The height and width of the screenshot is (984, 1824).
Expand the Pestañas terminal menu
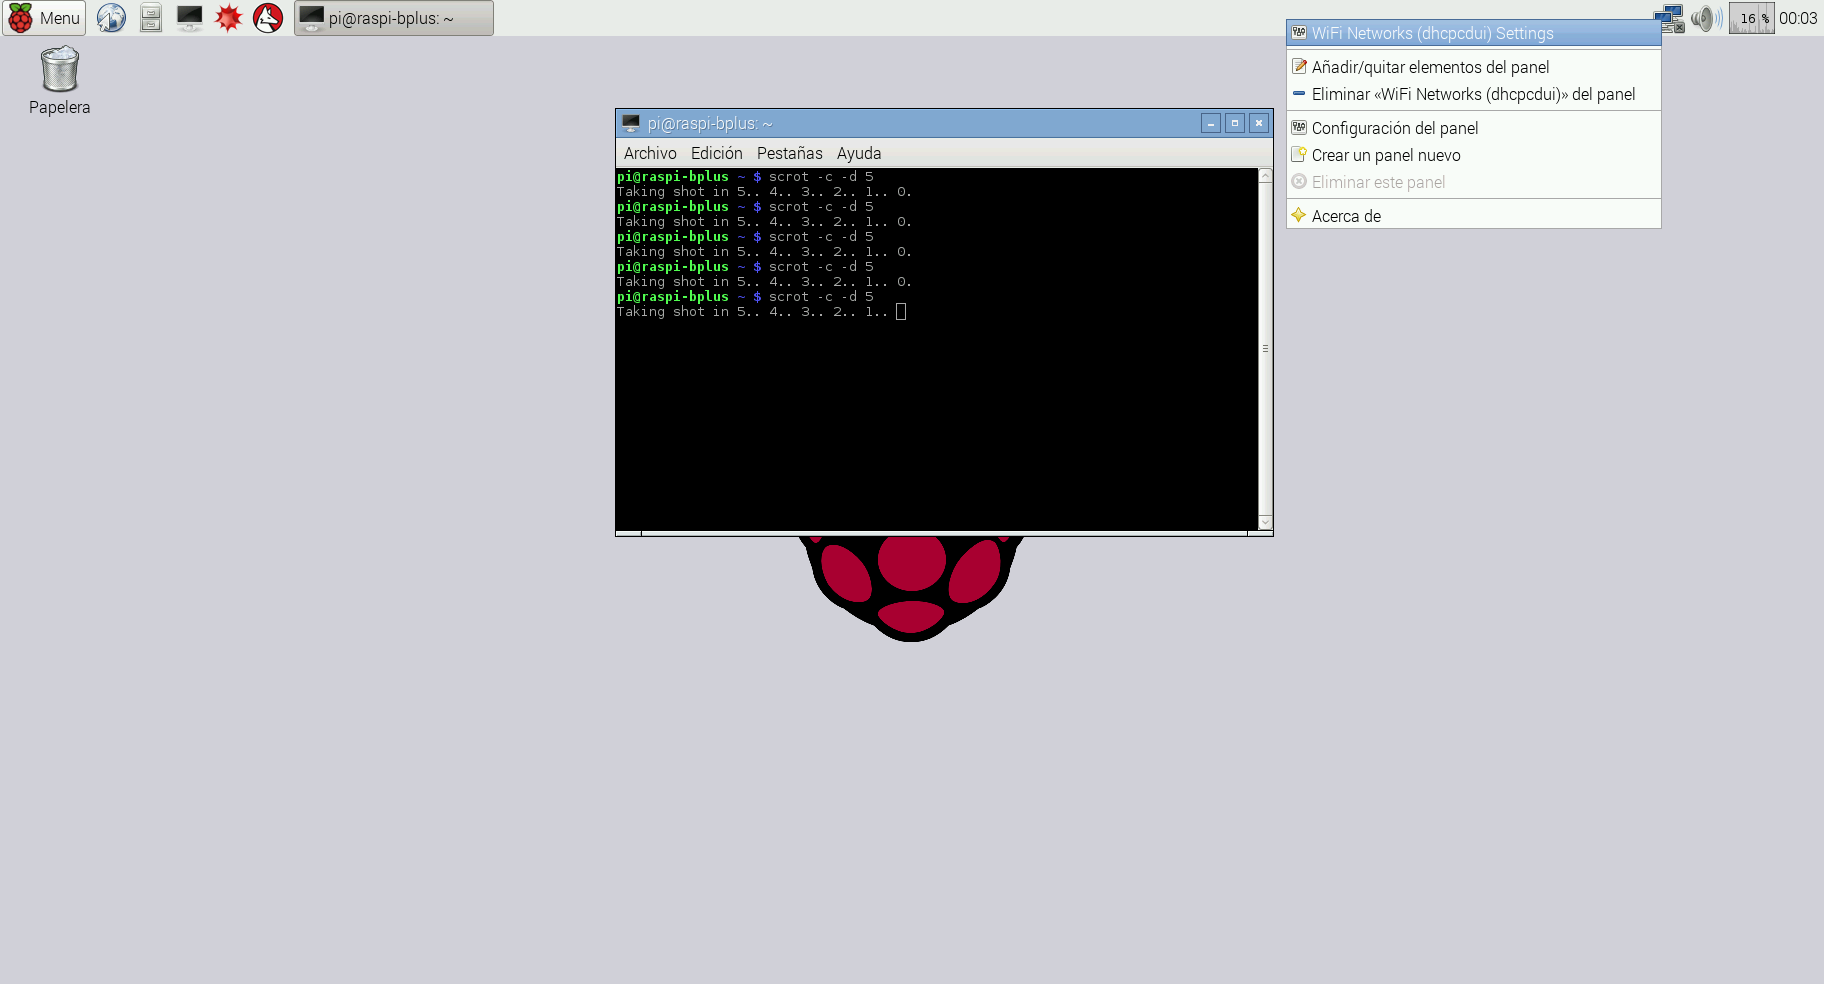789,153
